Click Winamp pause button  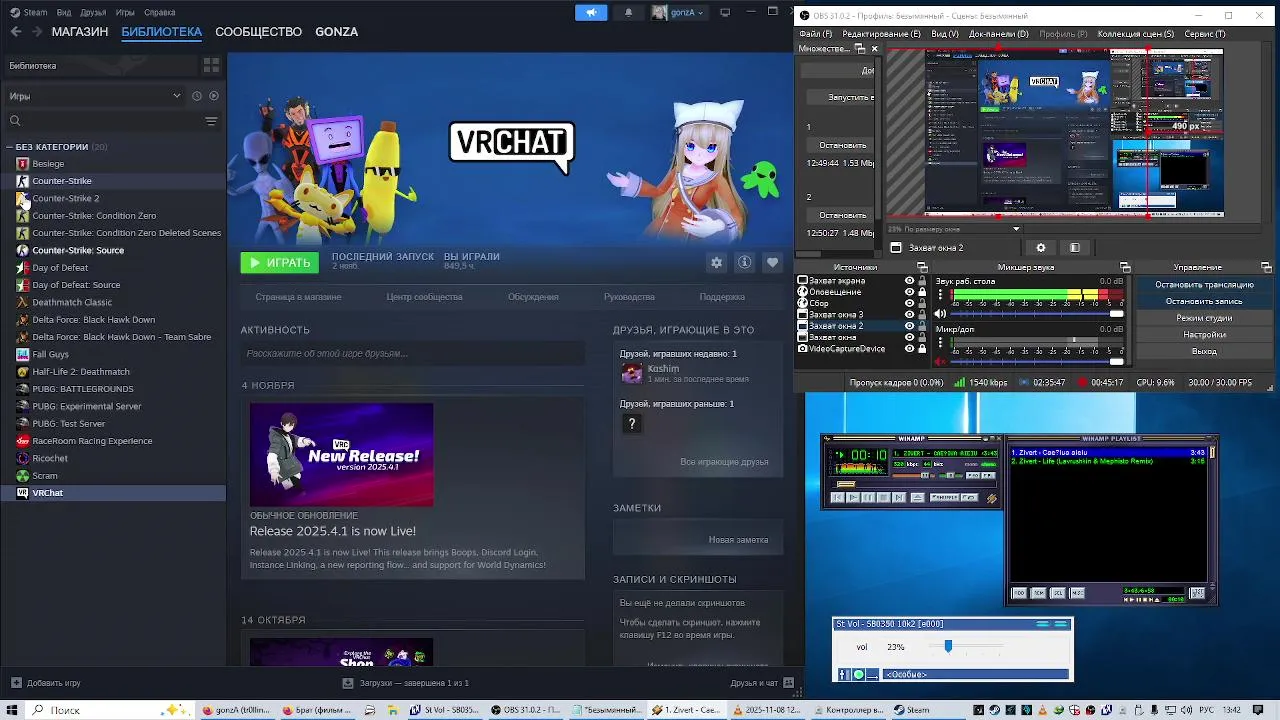click(x=868, y=498)
